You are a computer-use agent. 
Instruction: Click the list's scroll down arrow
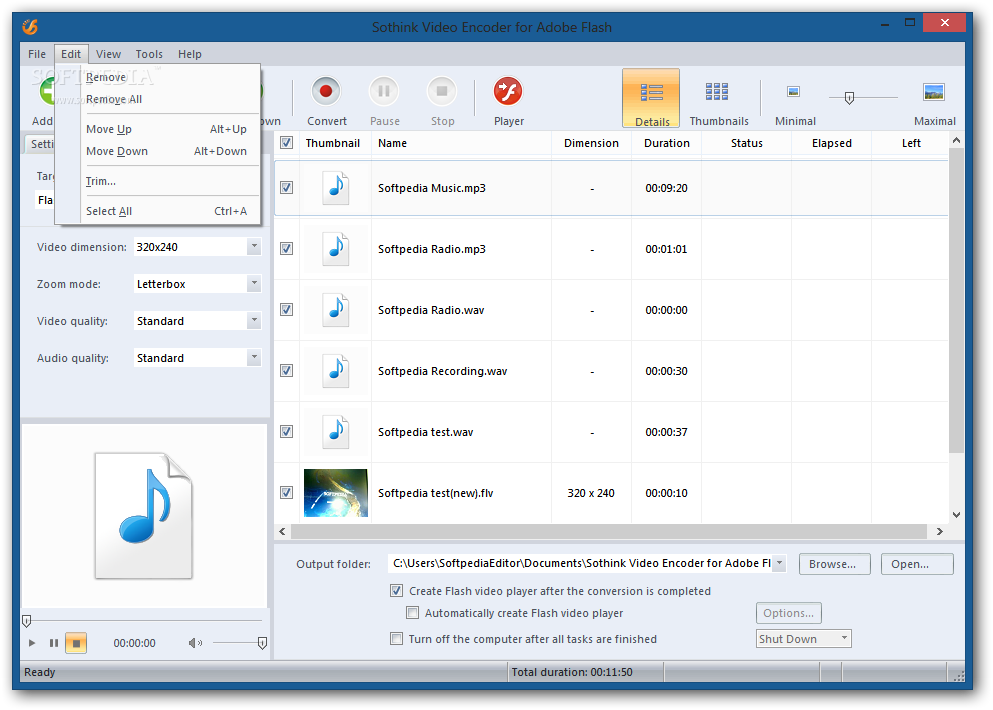click(x=956, y=515)
